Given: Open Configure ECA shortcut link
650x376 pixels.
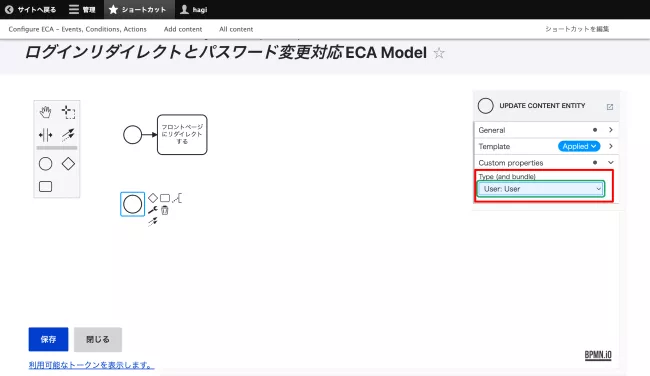Looking at the screenshot, I should (78, 29).
